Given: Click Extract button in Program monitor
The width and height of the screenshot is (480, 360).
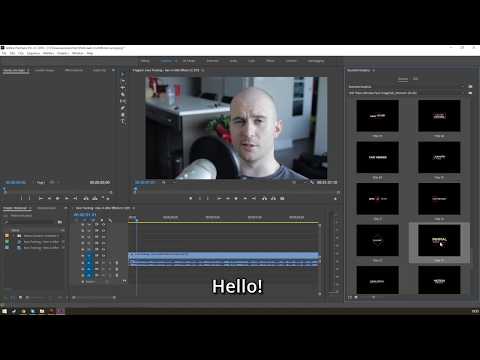Looking at the screenshot, I should coord(273,198).
